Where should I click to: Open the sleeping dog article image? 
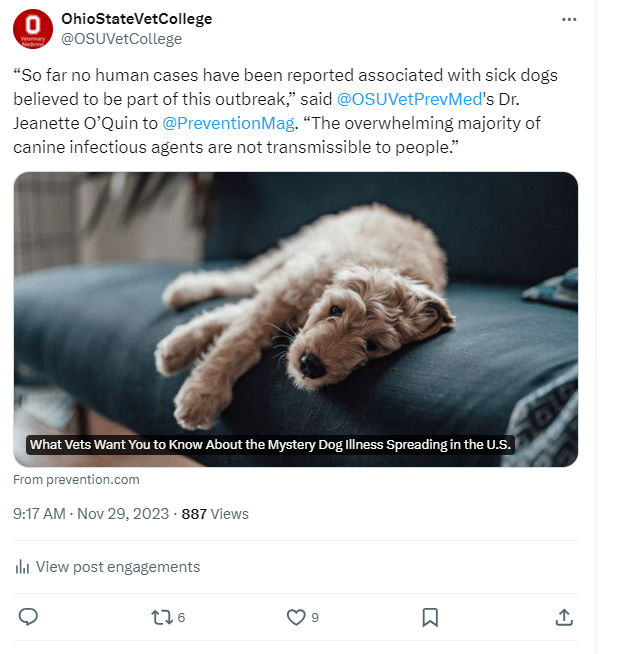tap(296, 300)
